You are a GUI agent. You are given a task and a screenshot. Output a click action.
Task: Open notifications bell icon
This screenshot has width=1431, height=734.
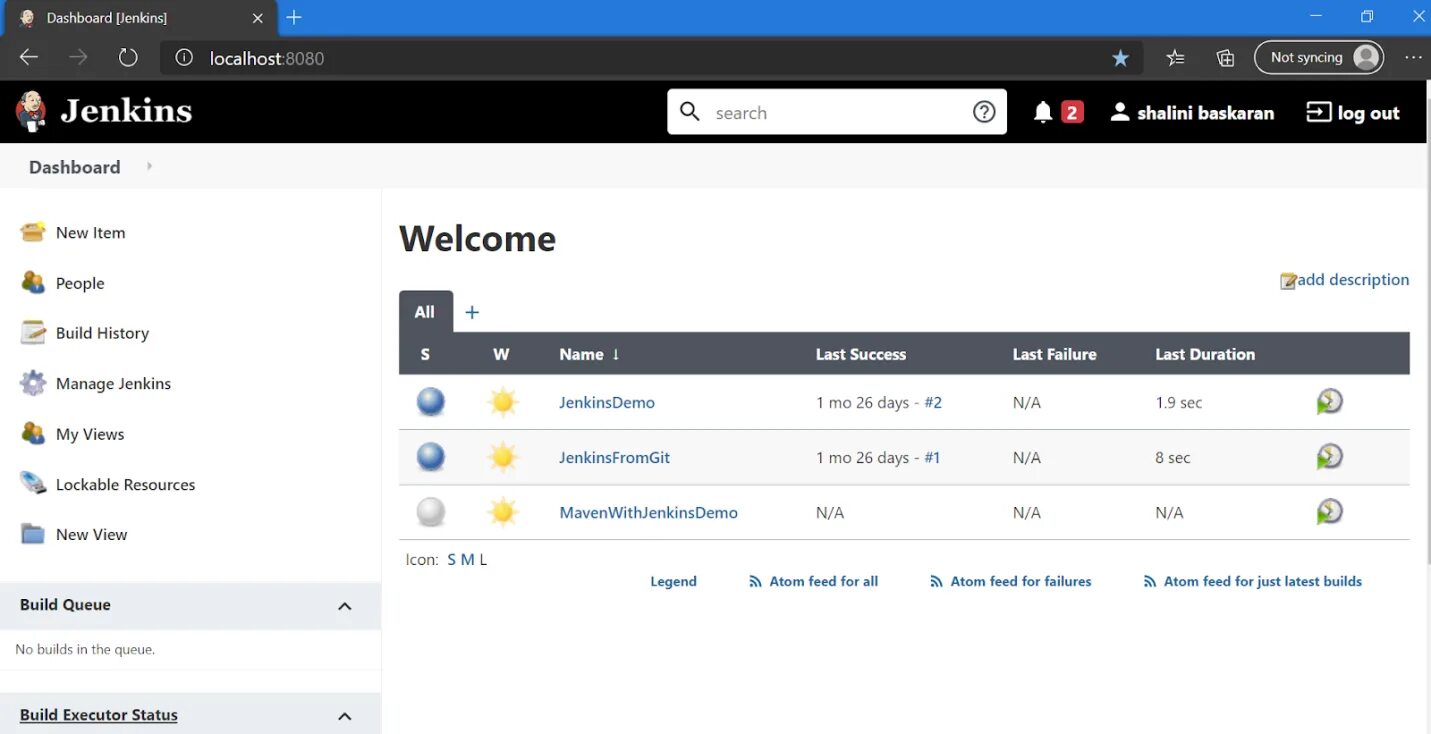point(1043,112)
